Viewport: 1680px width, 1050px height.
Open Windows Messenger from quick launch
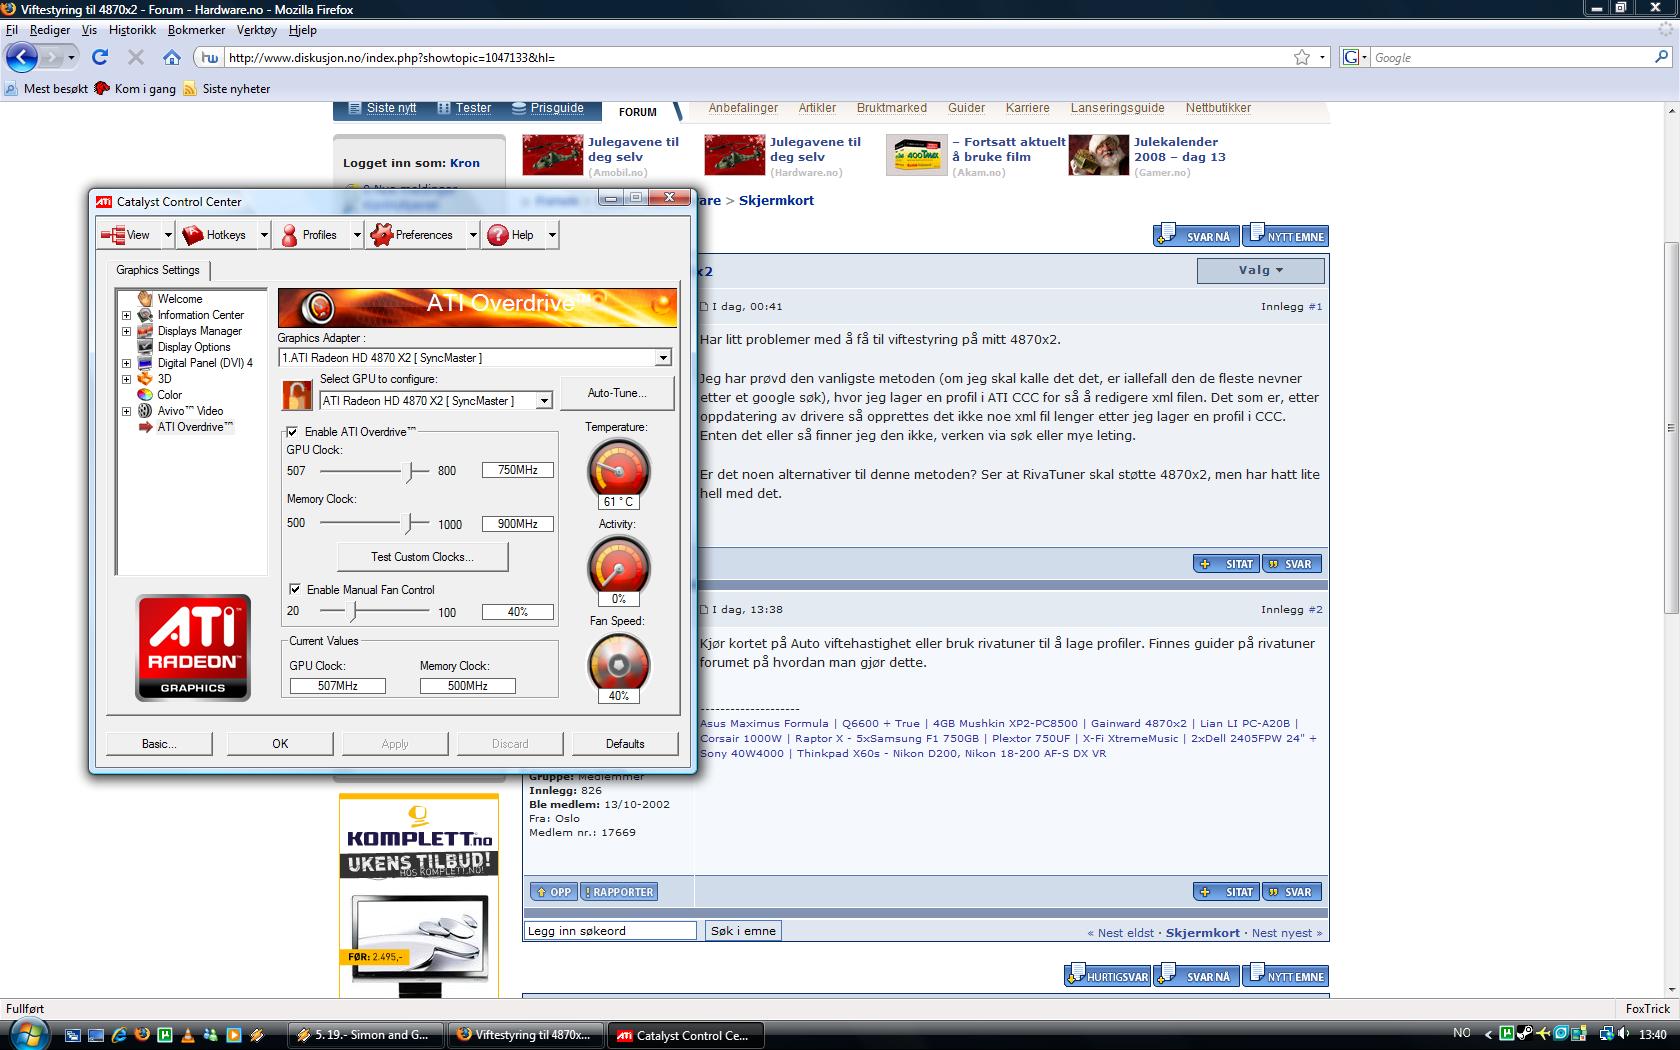pos(211,1035)
